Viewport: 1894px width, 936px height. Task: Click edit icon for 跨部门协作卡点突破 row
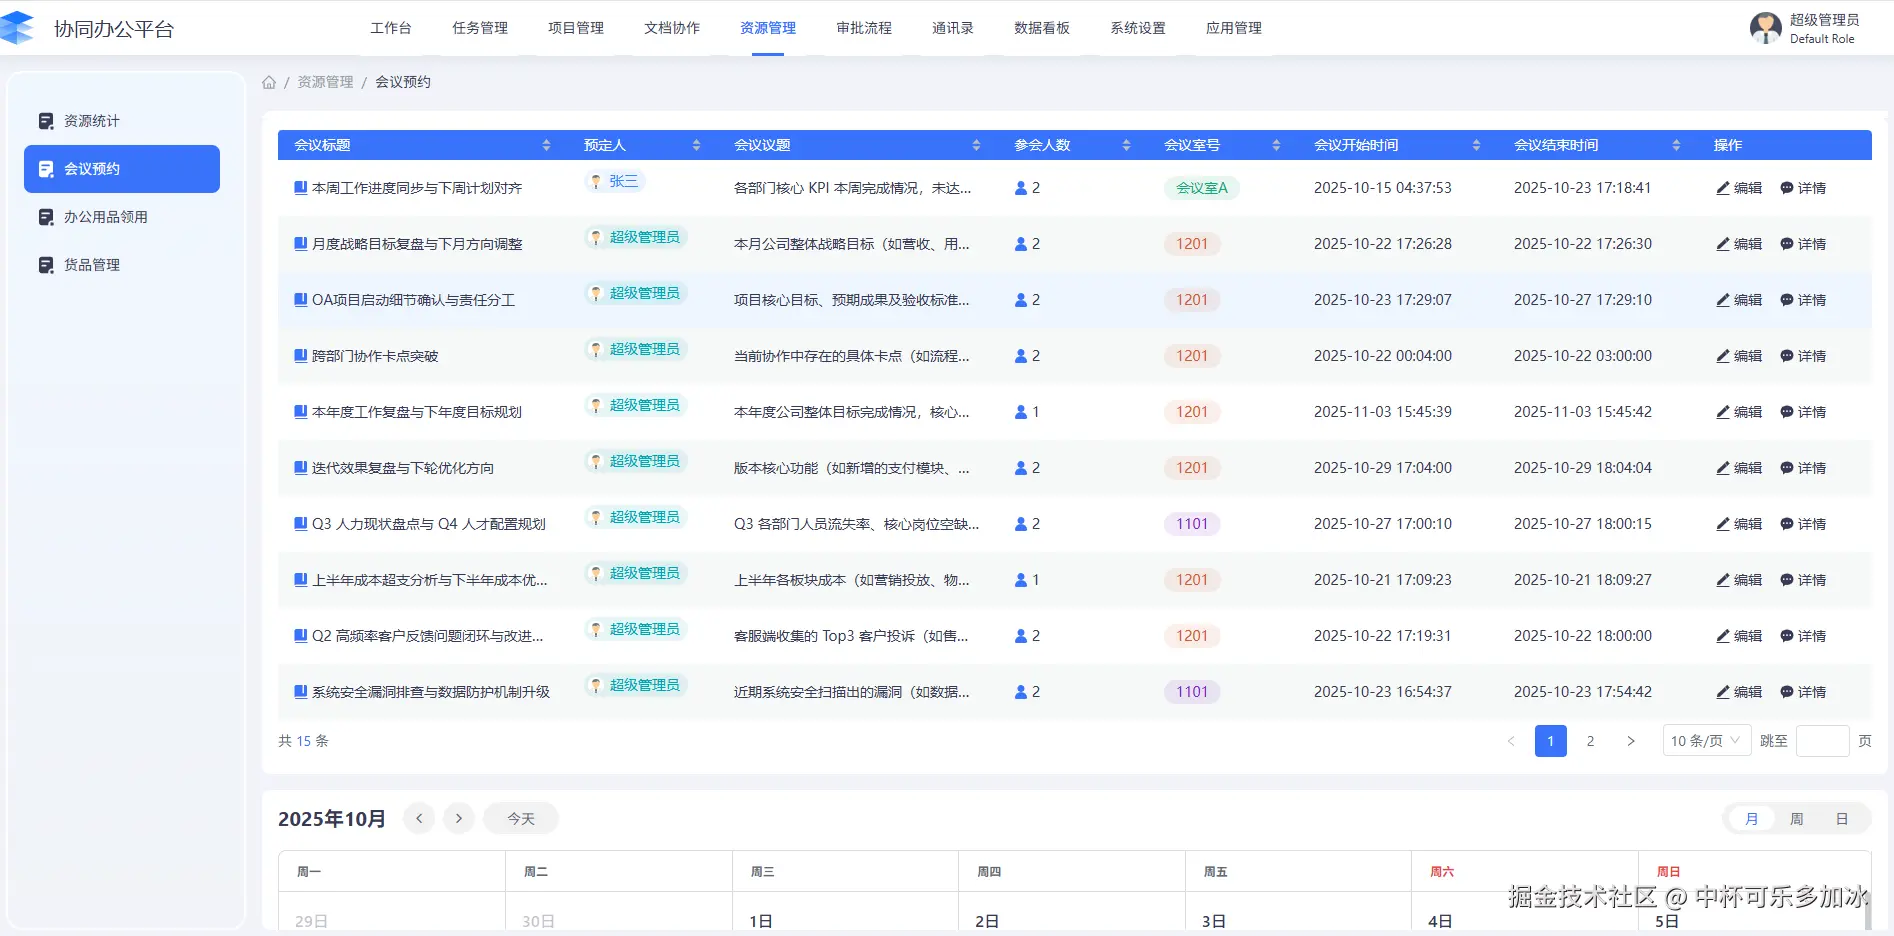coord(1723,356)
